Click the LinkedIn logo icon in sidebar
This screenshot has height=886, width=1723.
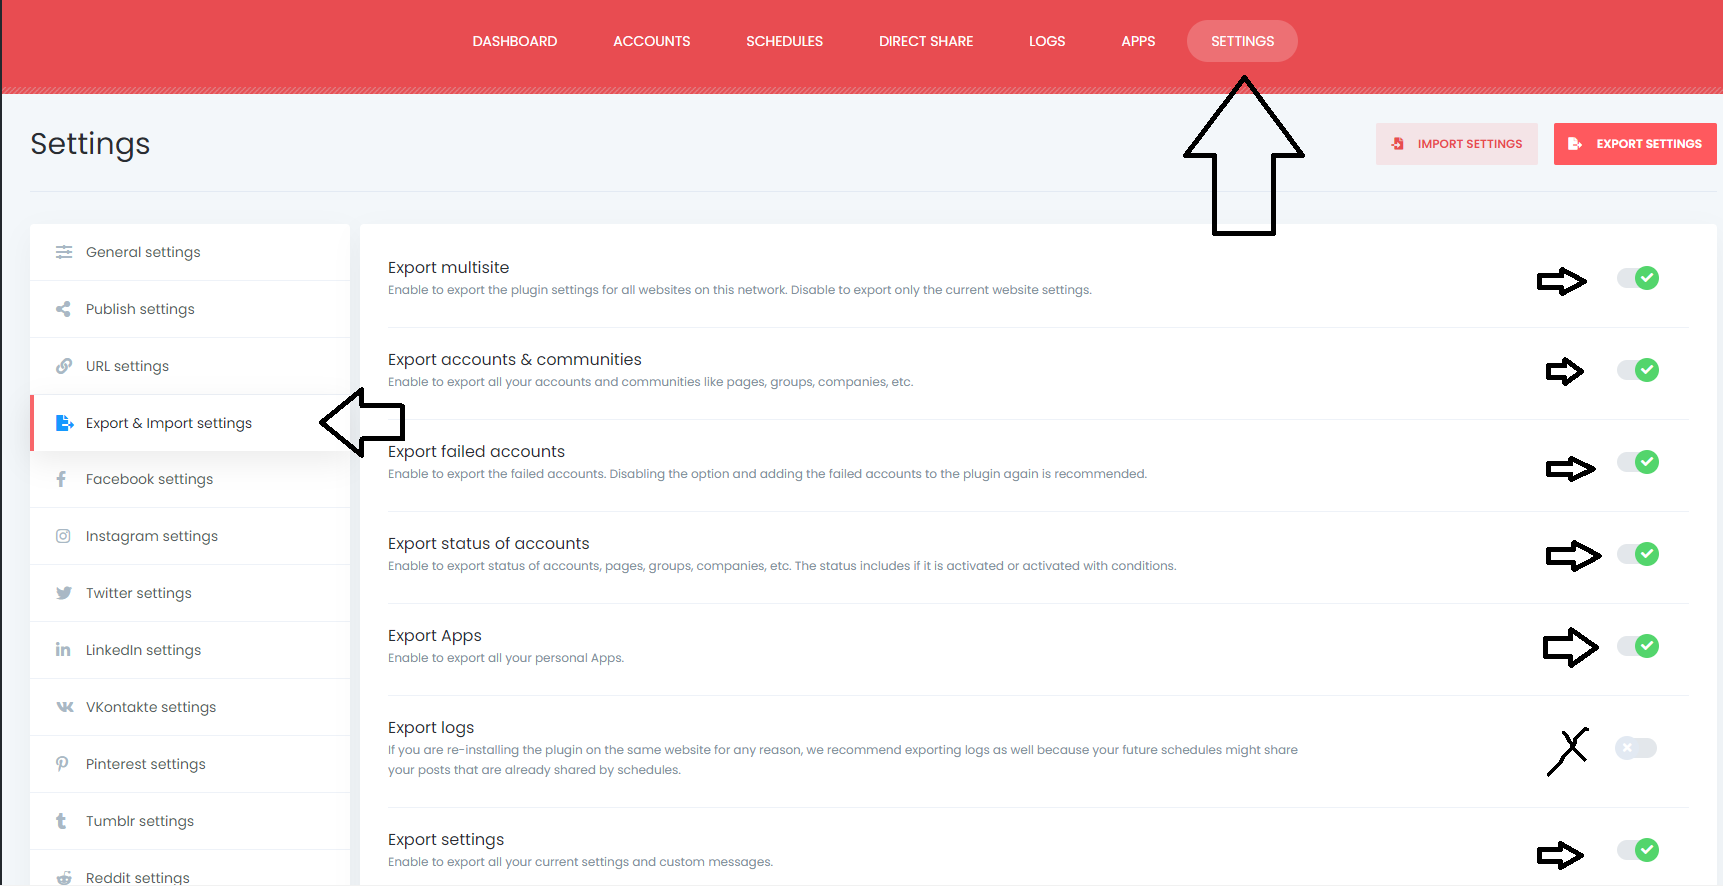click(x=63, y=650)
